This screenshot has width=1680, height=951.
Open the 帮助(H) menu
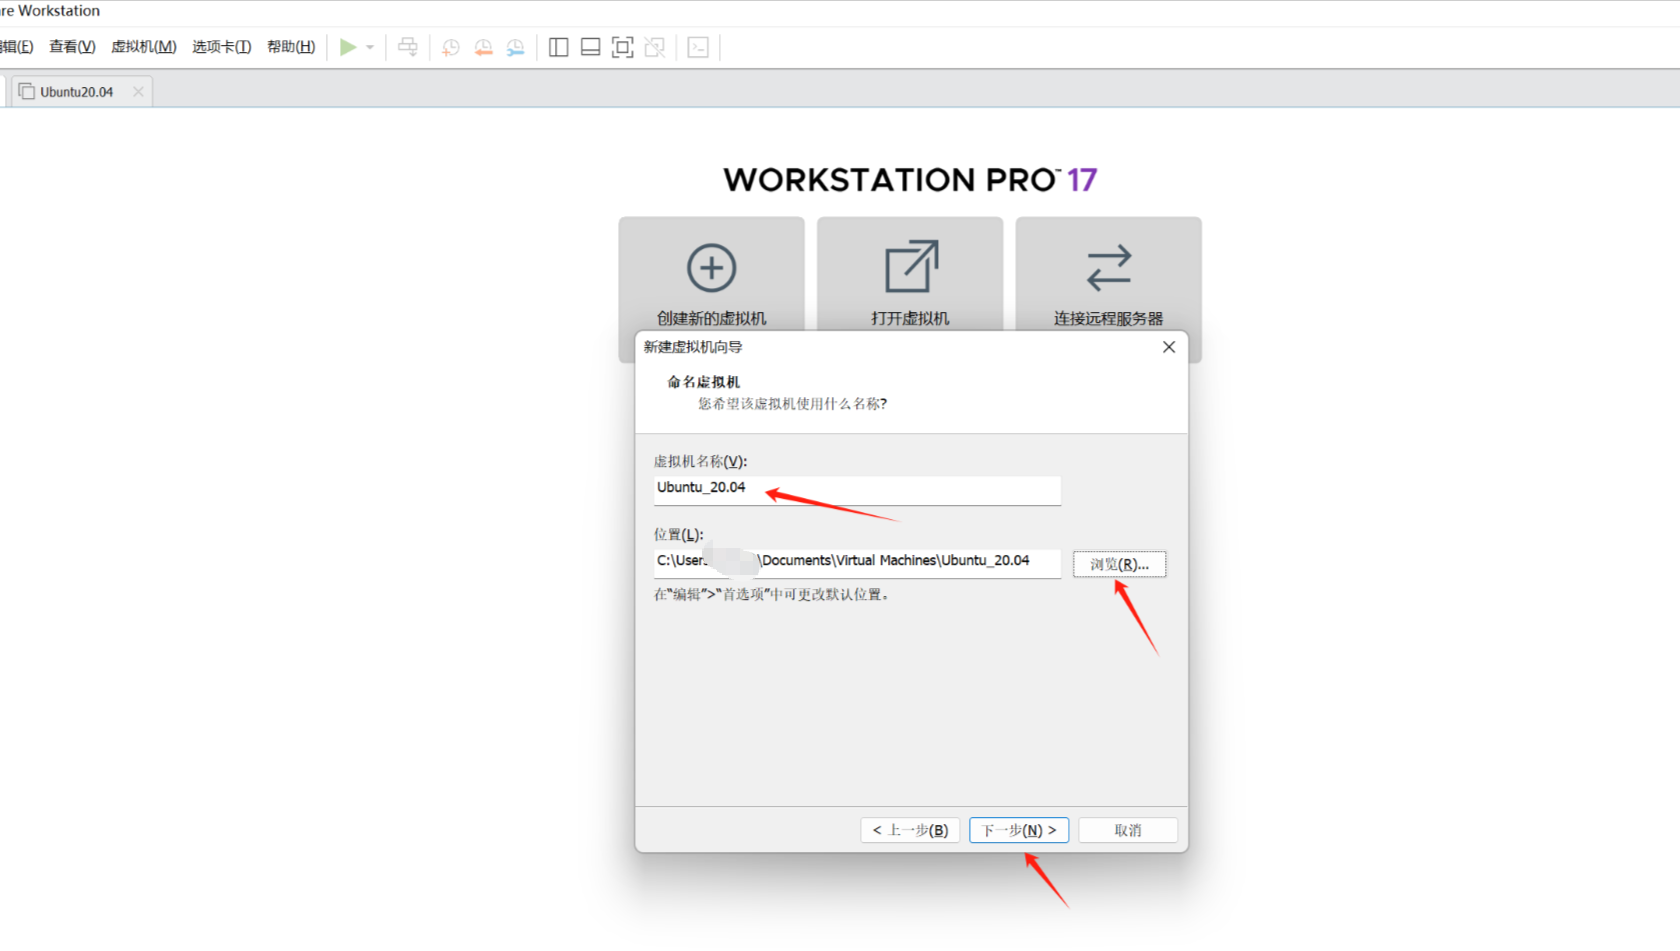coord(291,47)
